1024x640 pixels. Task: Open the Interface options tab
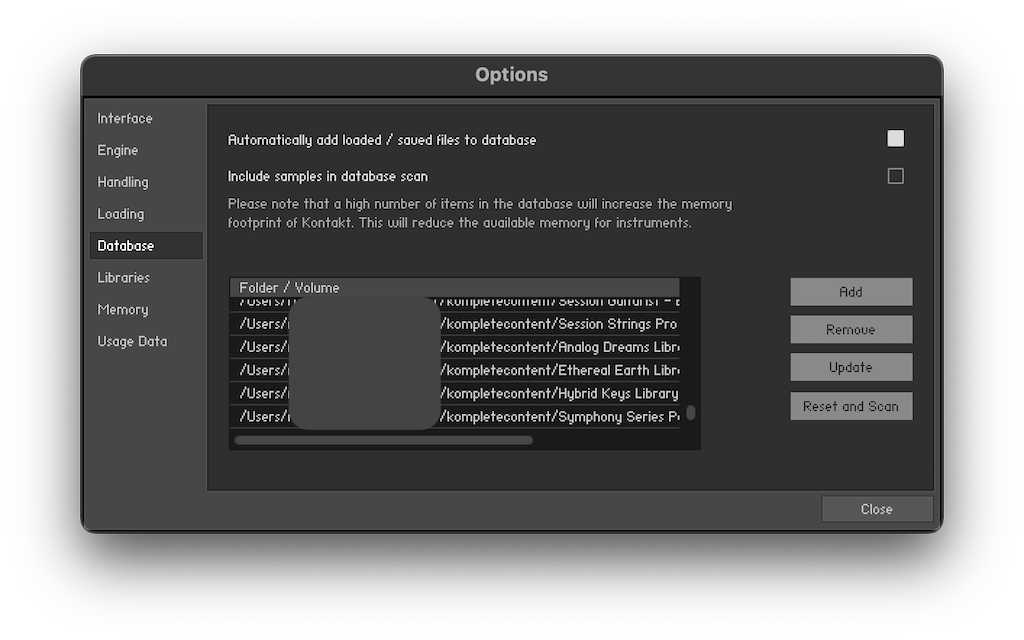(x=125, y=118)
